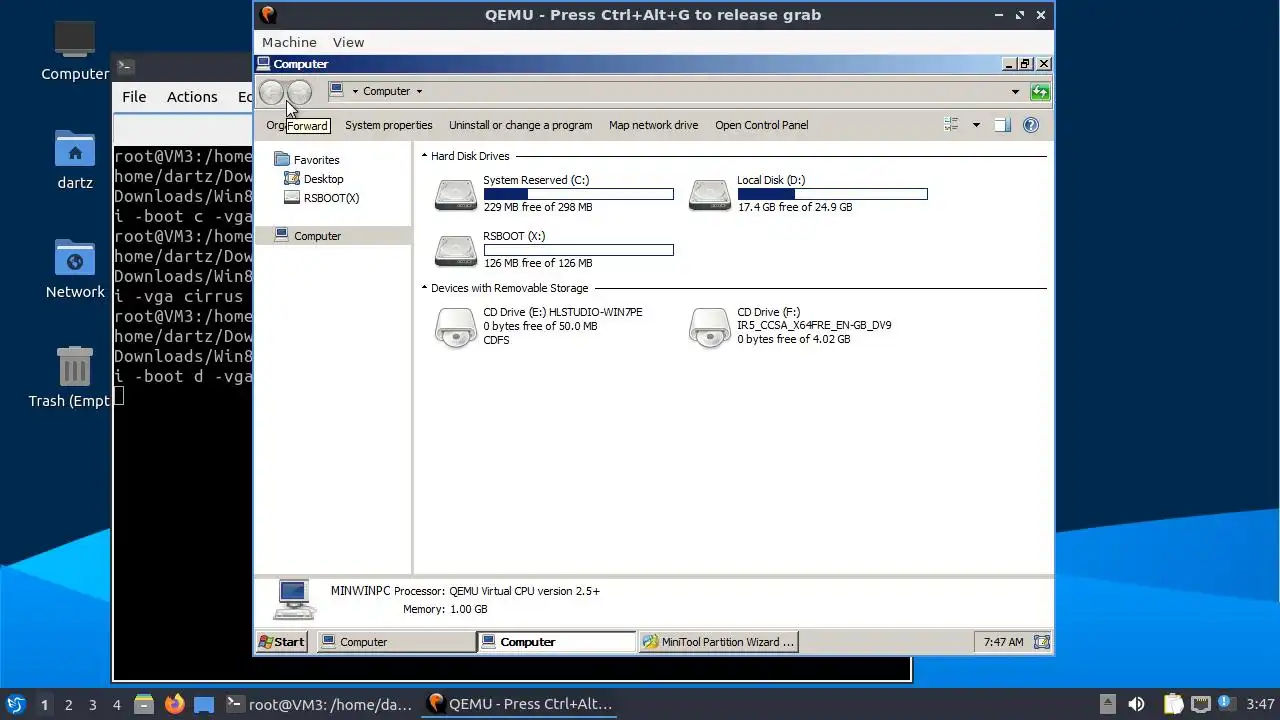
Task: Open the QEMU Machine menu
Action: (x=289, y=42)
